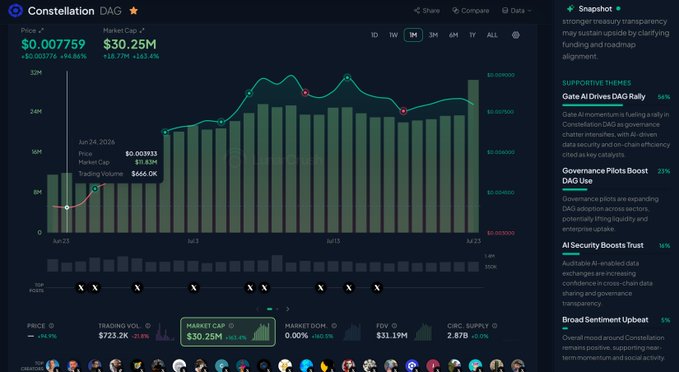
Task: Click the last top creator avatar
Action: tap(517, 366)
